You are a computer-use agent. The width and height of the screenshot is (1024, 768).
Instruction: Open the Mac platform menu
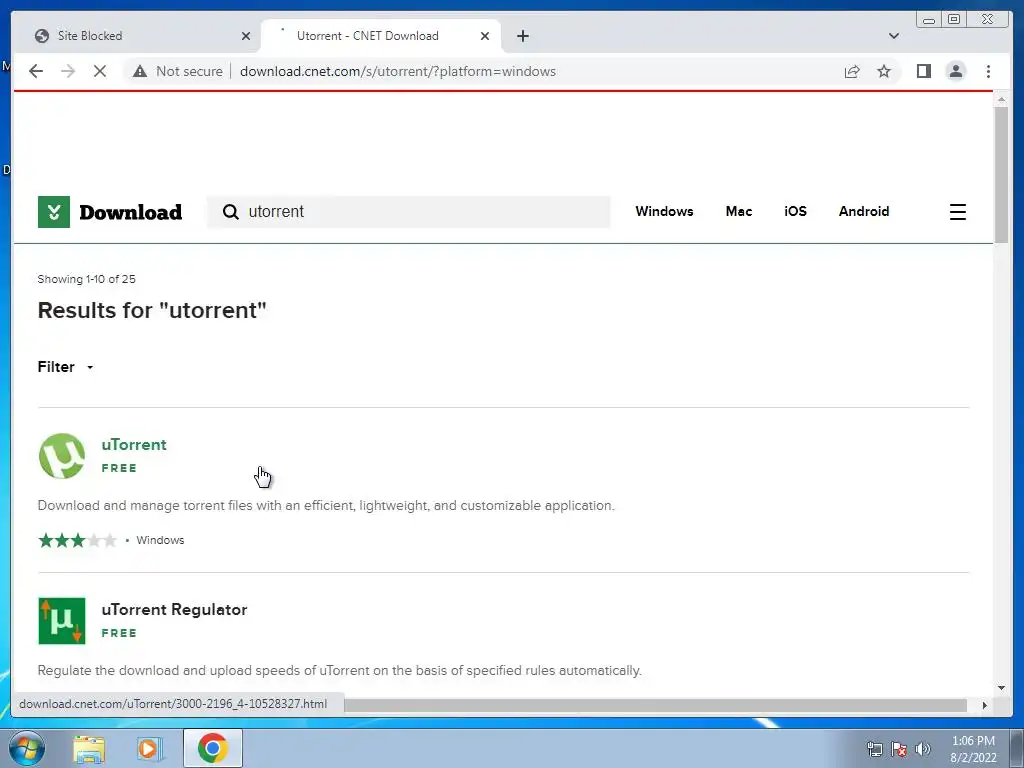739,211
